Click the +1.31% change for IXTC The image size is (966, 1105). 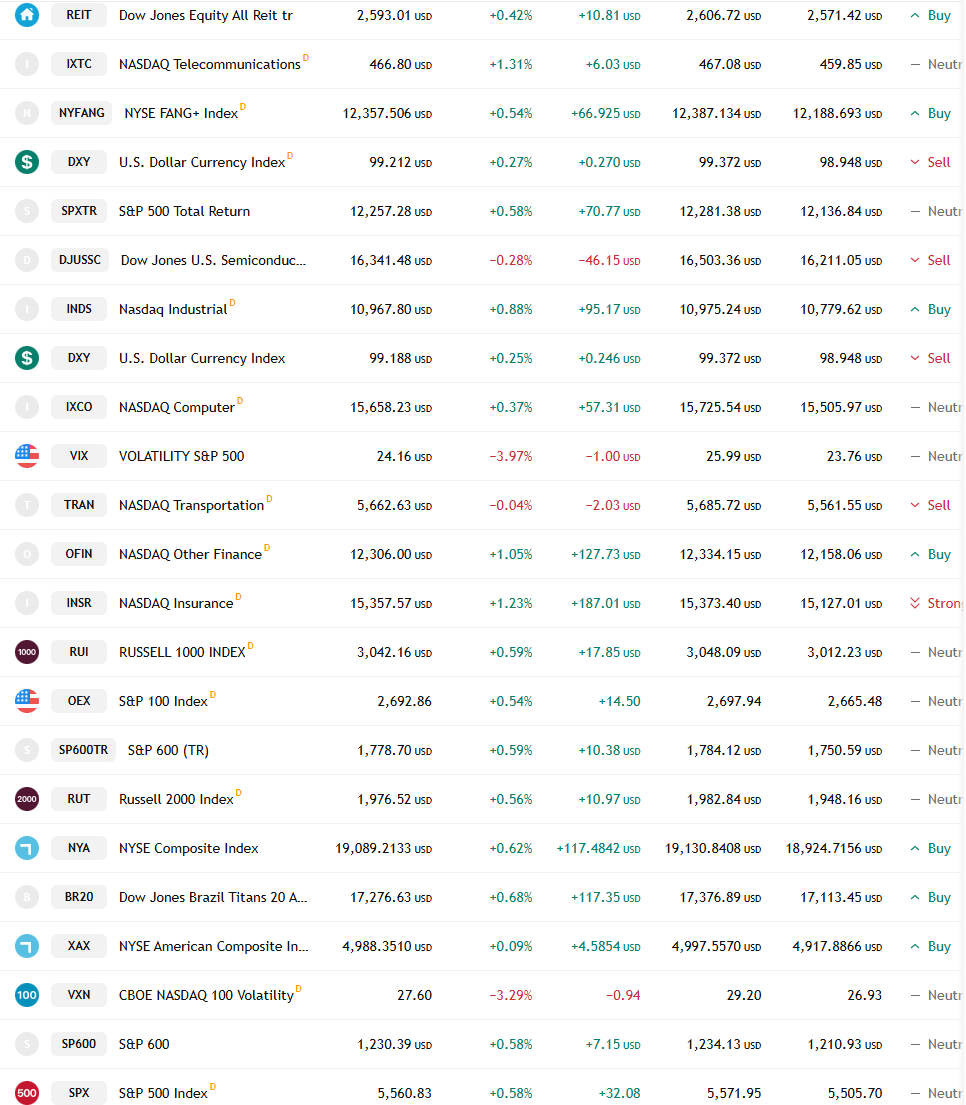[x=511, y=65]
